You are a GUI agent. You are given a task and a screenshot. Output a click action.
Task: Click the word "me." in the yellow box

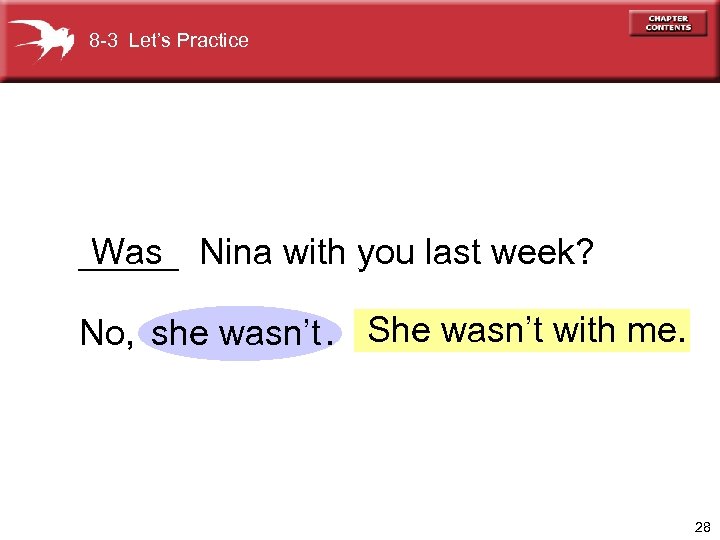pos(659,330)
